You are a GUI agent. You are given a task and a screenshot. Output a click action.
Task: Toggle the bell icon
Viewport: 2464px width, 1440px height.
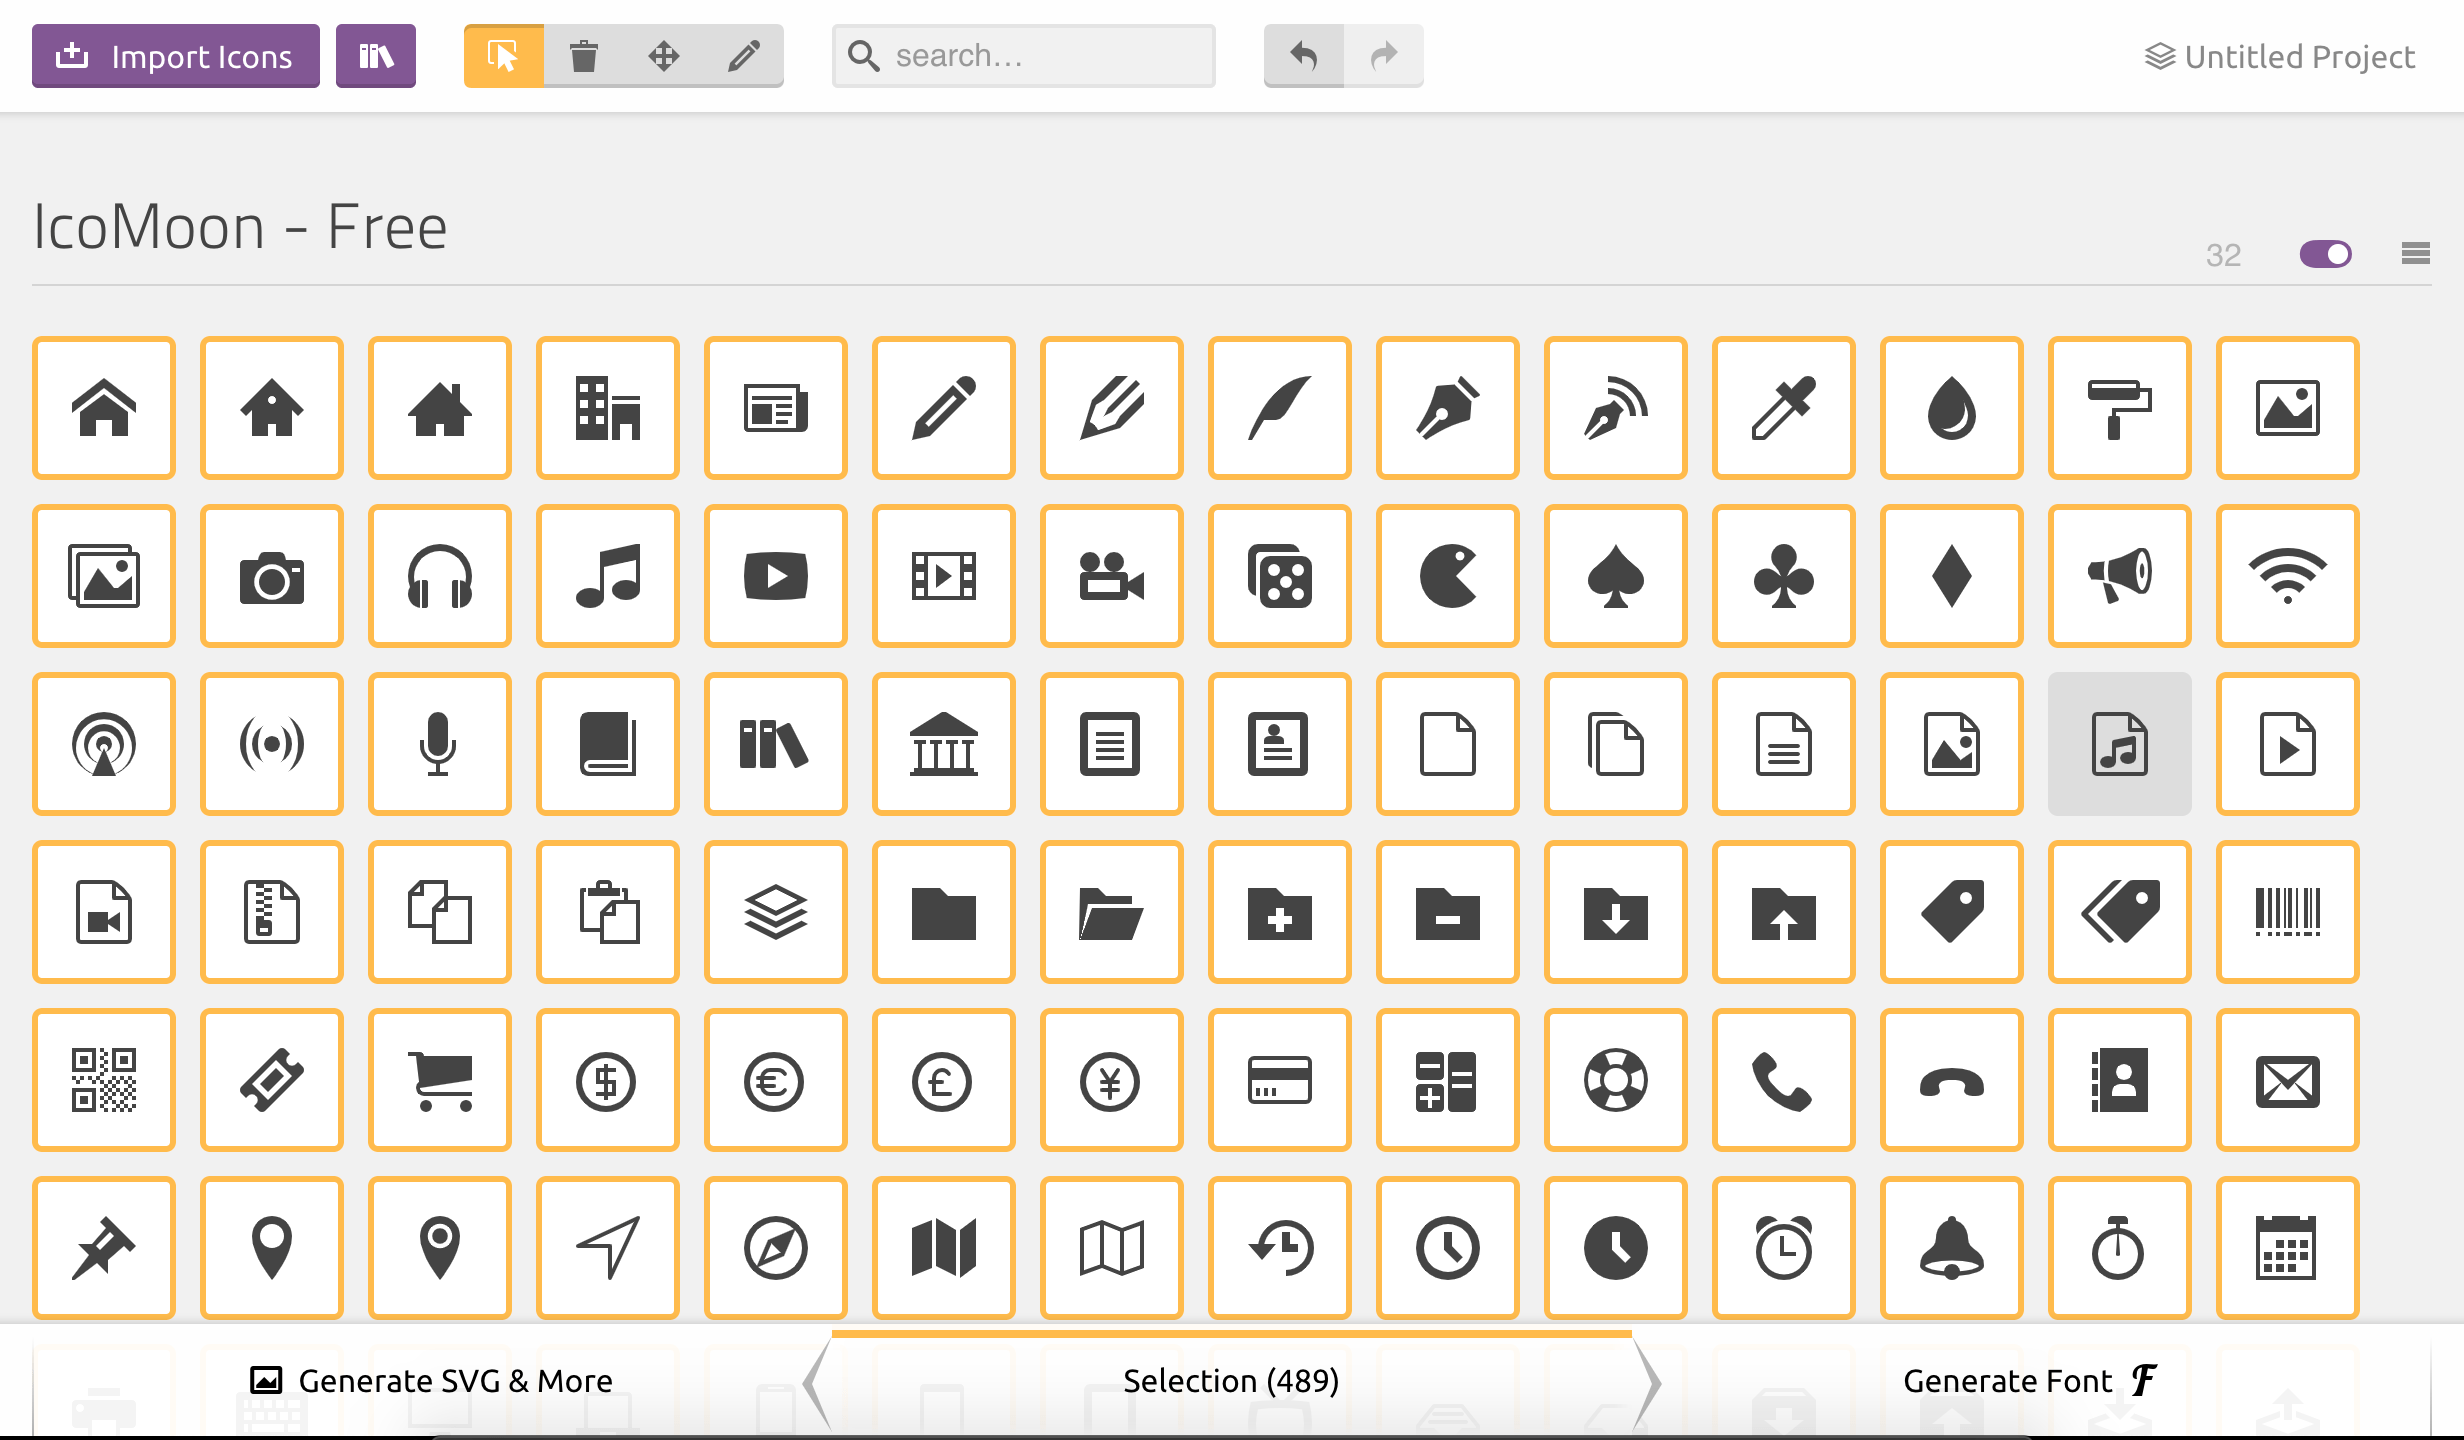pyautogui.click(x=1952, y=1248)
